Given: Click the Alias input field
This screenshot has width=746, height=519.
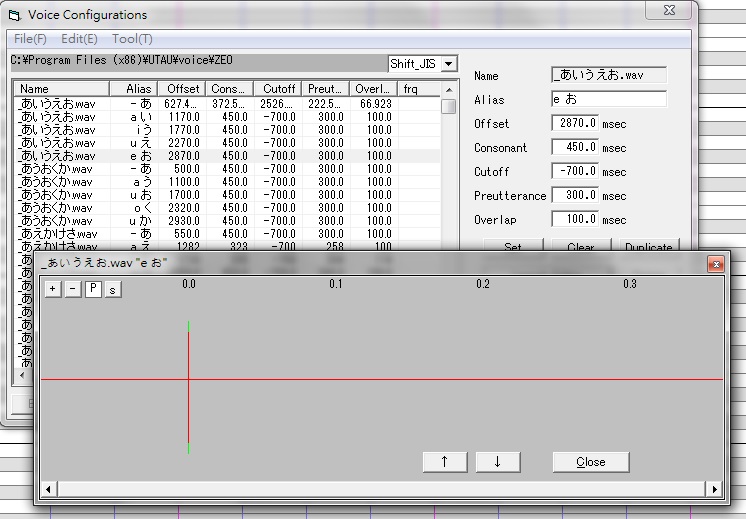Looking at the screenshot, I should 609,99.
